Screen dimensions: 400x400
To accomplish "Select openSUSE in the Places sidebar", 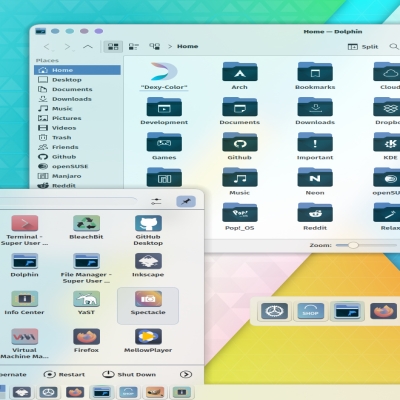I will click(77, 166).
